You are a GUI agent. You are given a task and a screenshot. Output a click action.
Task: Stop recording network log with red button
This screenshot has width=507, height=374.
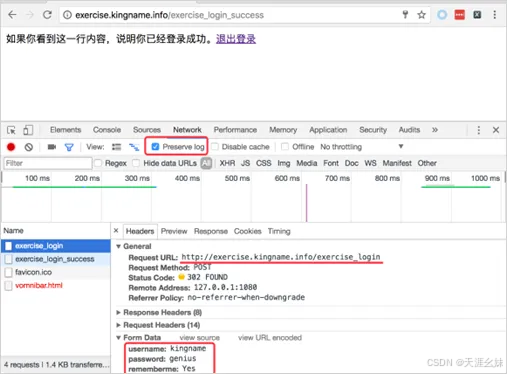[11, 147]
